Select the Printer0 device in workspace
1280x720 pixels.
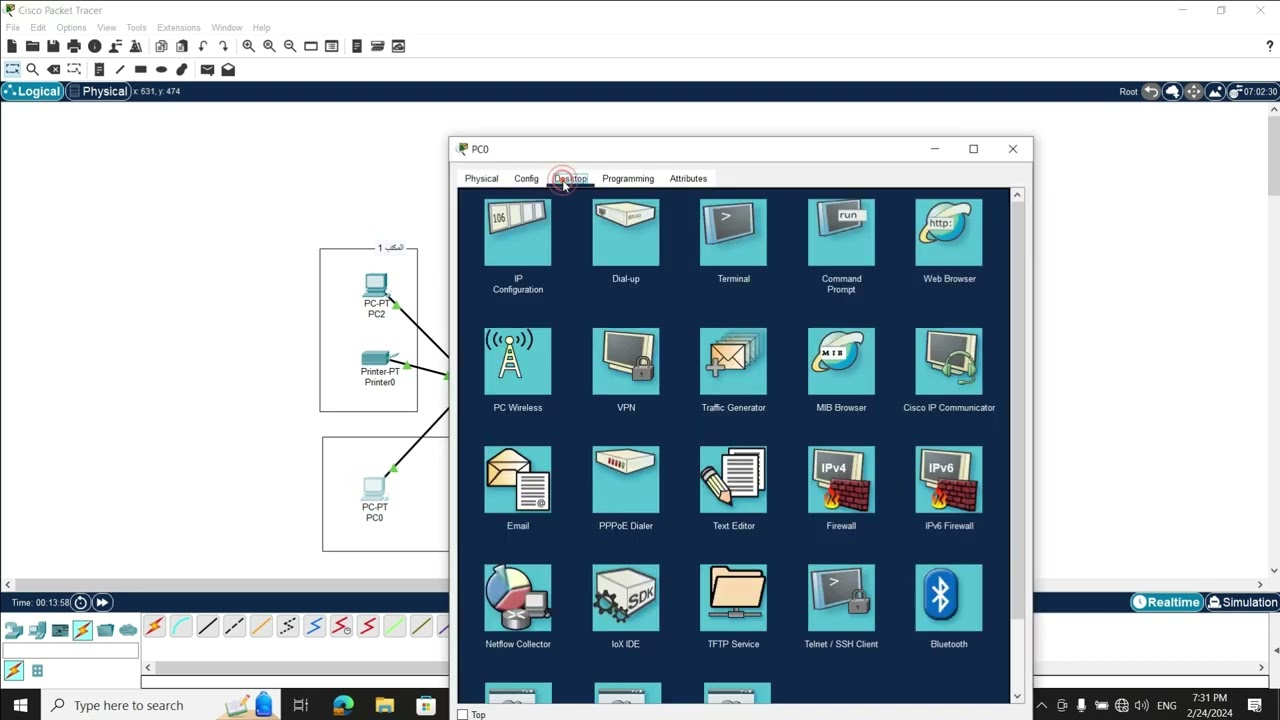pos(380,367)
